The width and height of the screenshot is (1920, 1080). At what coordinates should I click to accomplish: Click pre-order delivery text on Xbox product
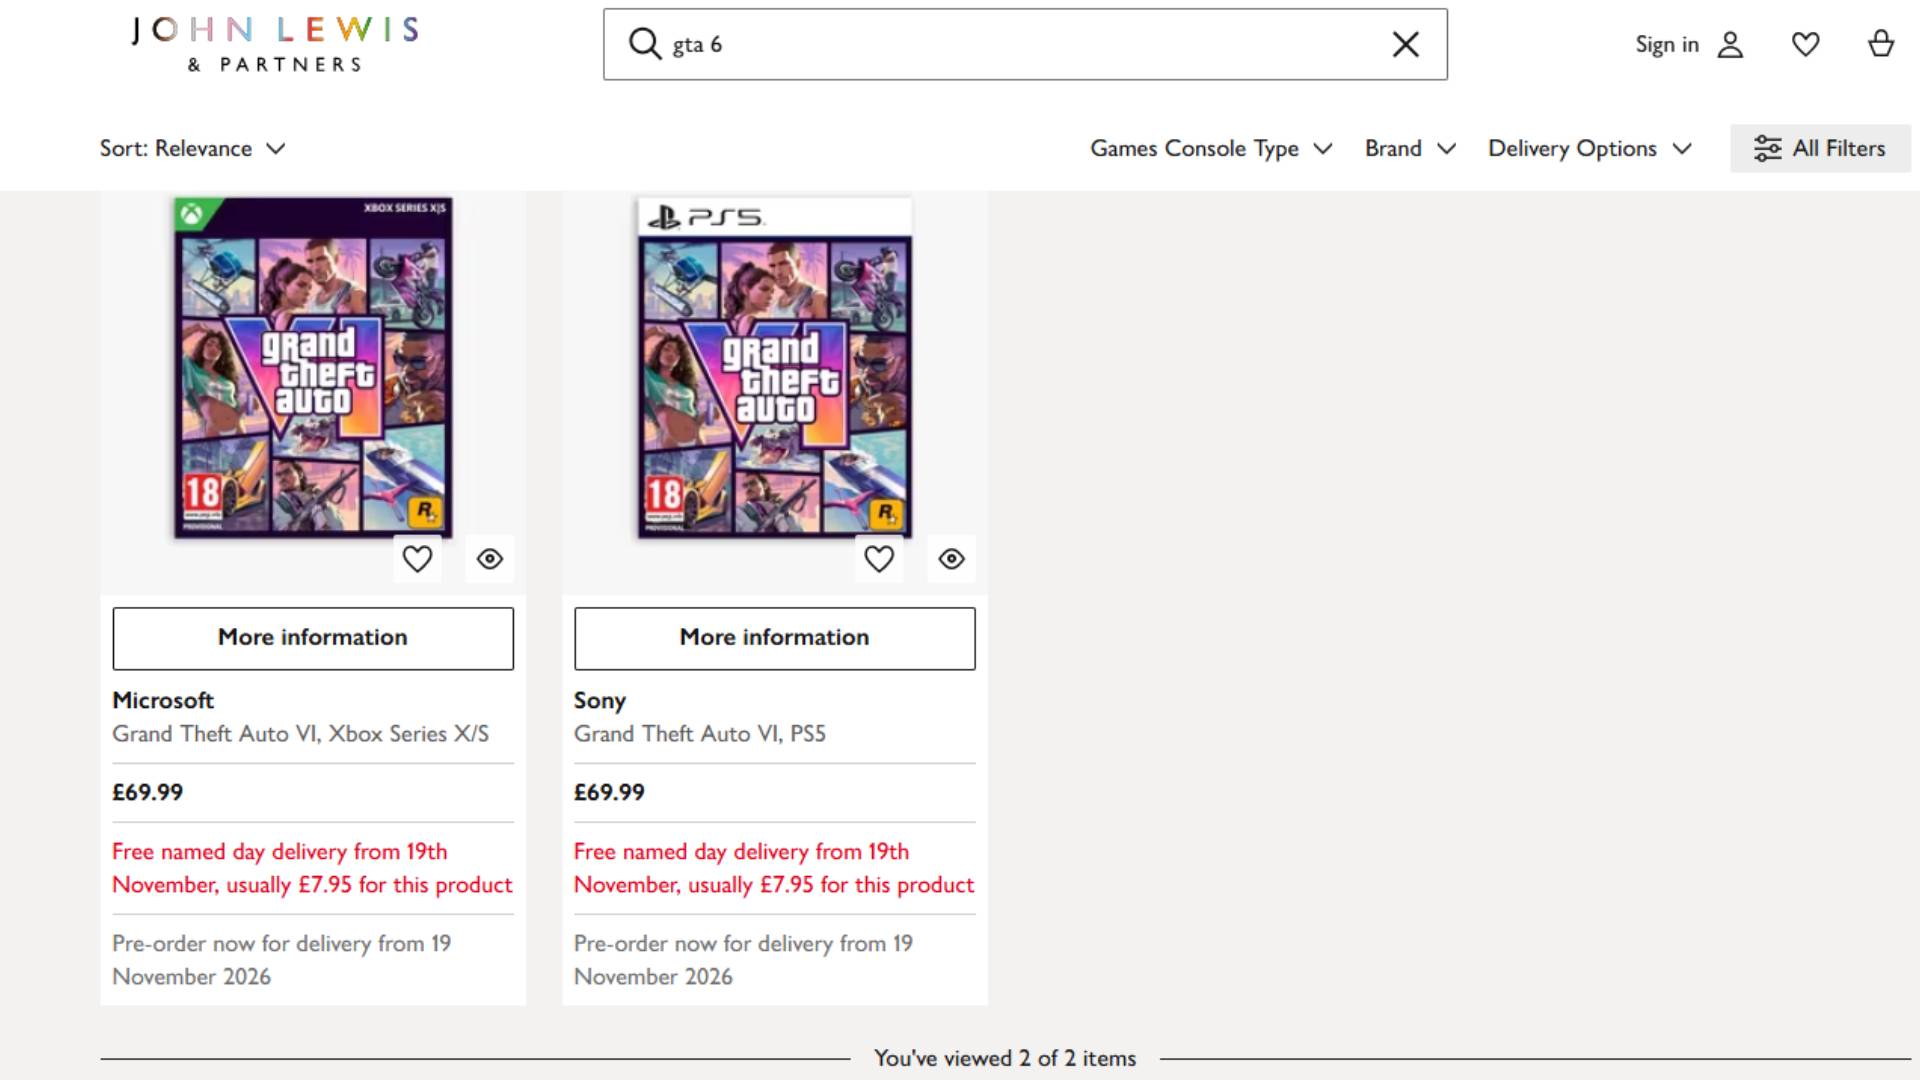coord(282,960)
